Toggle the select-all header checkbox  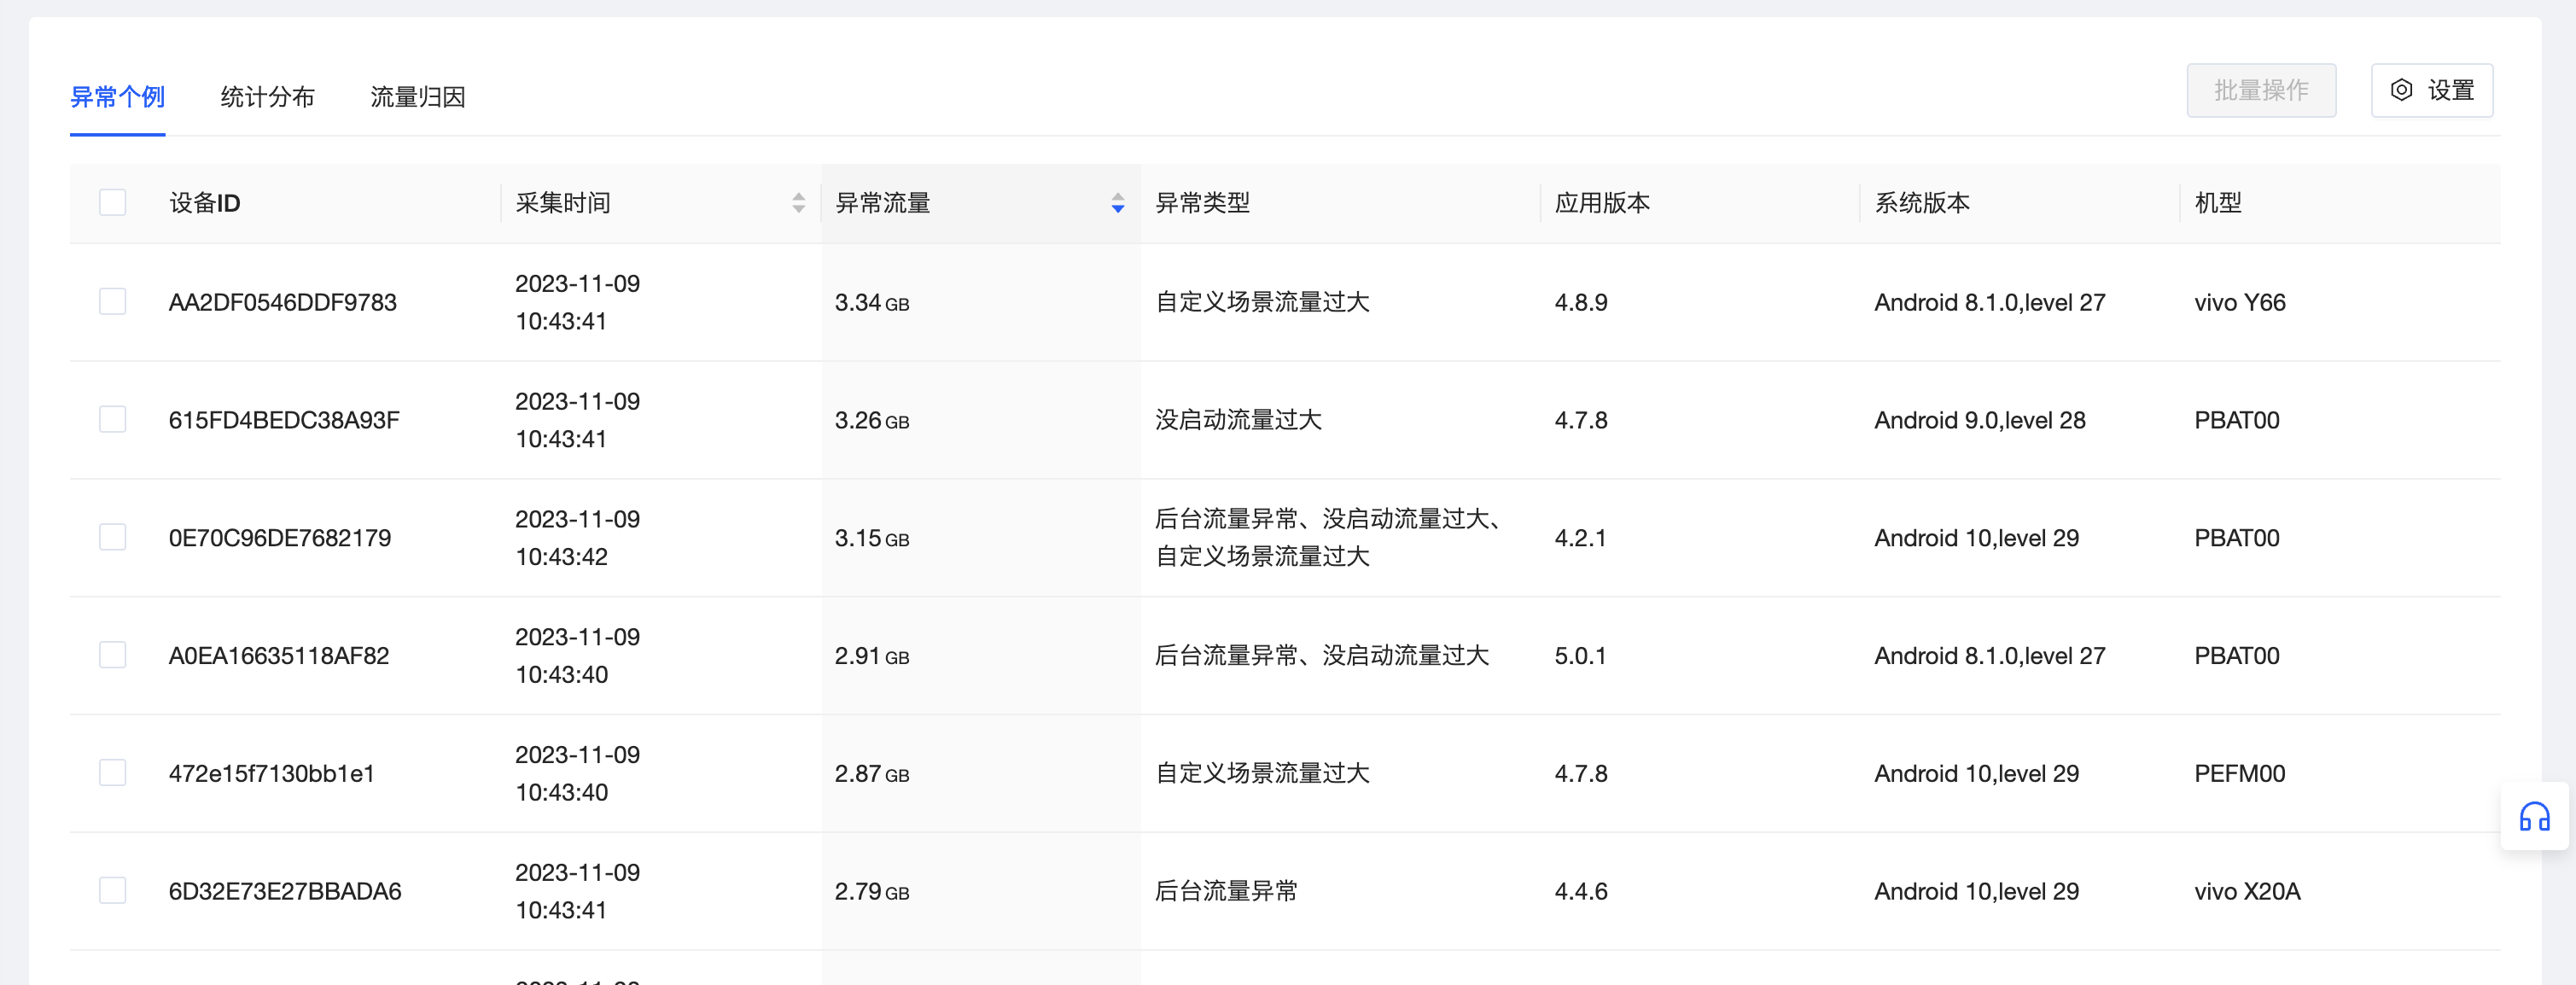(113, 203)
